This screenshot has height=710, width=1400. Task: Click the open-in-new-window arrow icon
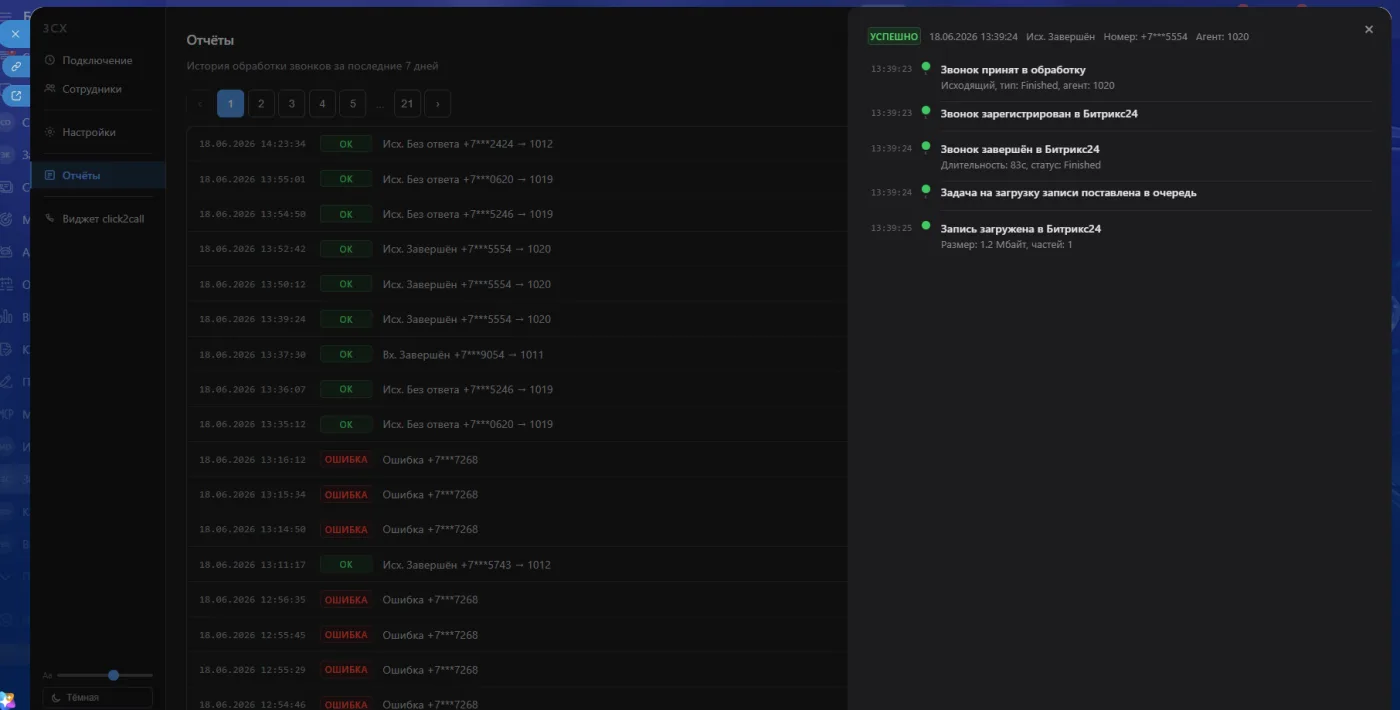tap(16, 96)
